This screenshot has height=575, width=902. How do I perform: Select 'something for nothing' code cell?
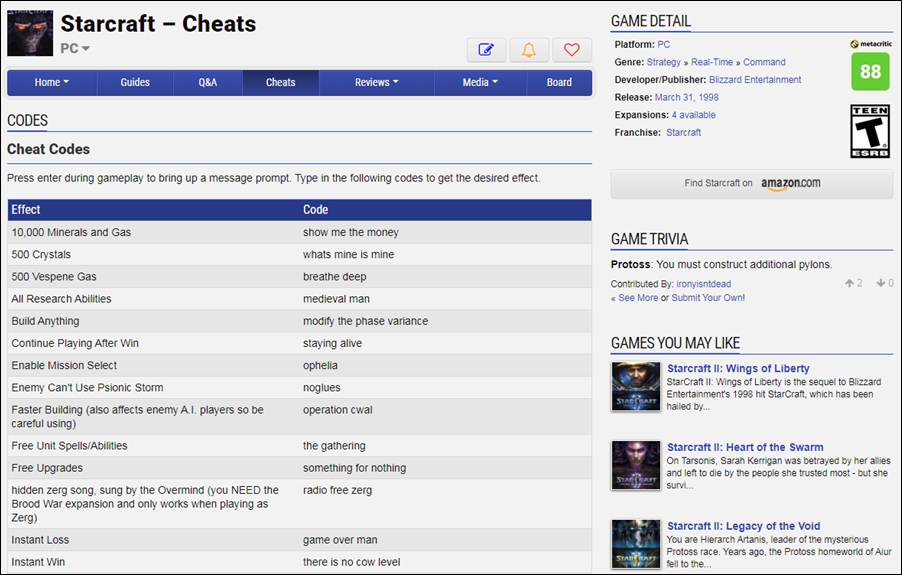354,468
